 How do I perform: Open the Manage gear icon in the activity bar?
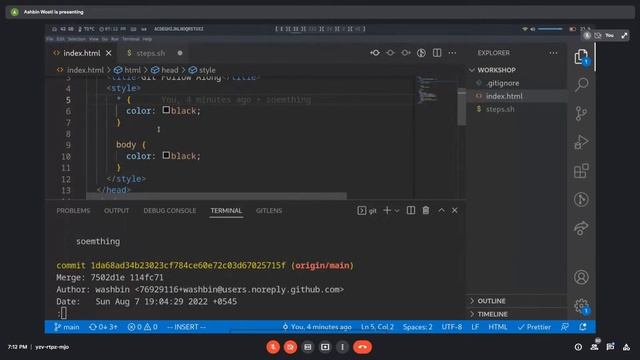581,306
